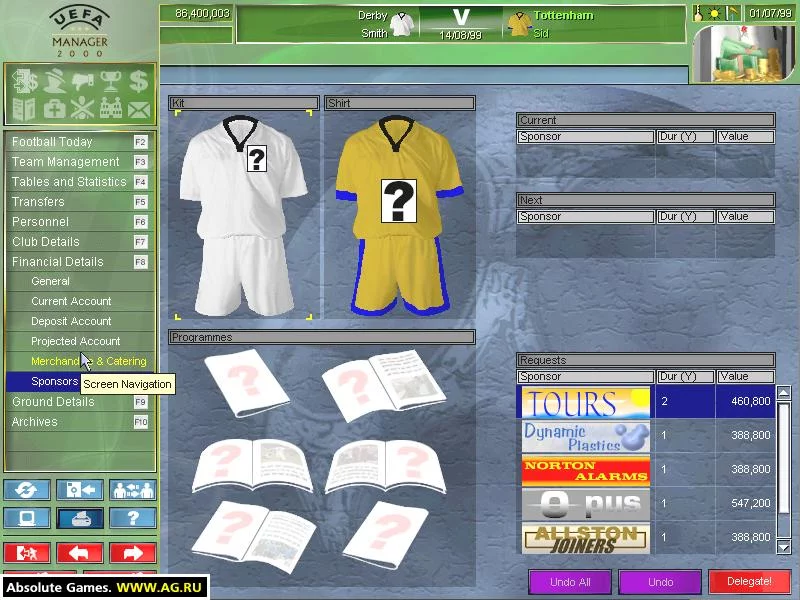Open Tables and Statistics menu
This screenshot has height=600, width=800.
[80, 182]
